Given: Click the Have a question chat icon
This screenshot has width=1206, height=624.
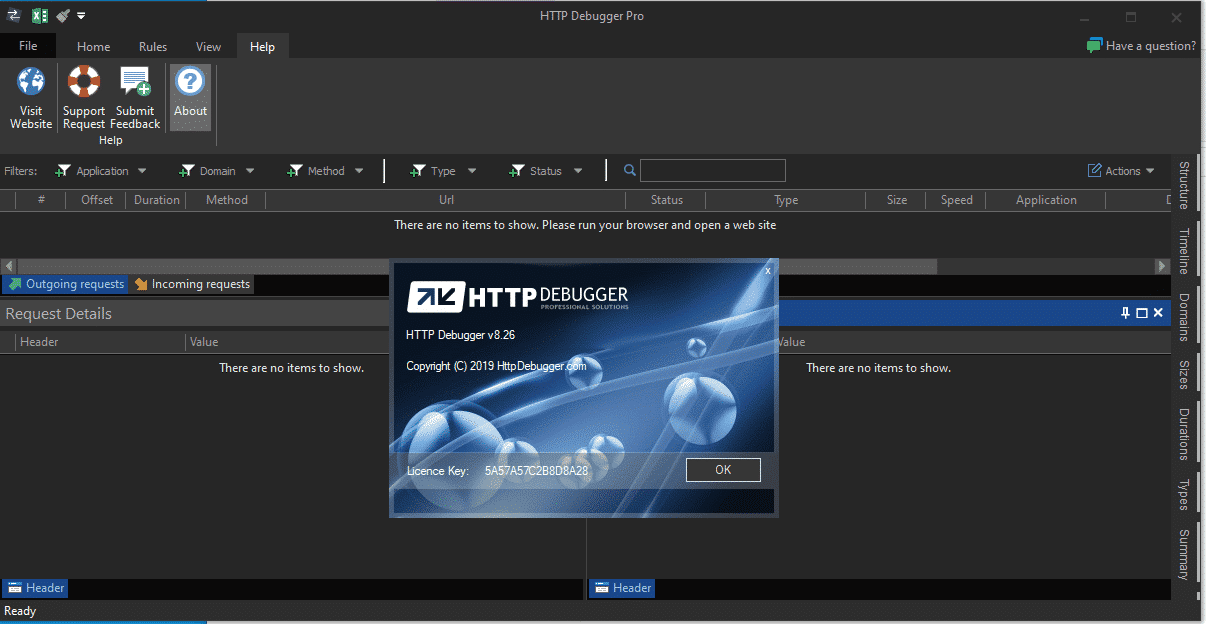Looking at the screenshot, I should point(1094,46).
